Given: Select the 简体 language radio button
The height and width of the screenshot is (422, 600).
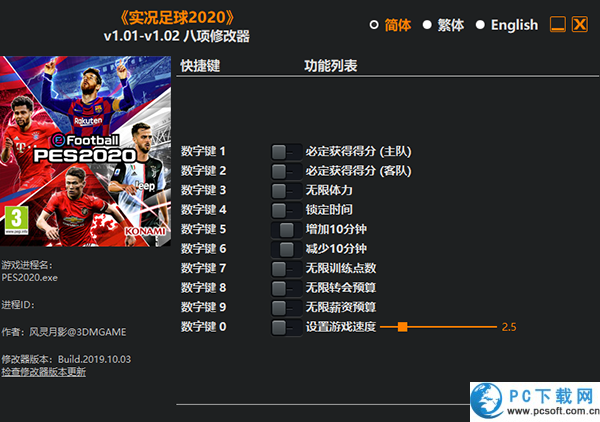Looking at the screenshot, I should pos(374,25).
